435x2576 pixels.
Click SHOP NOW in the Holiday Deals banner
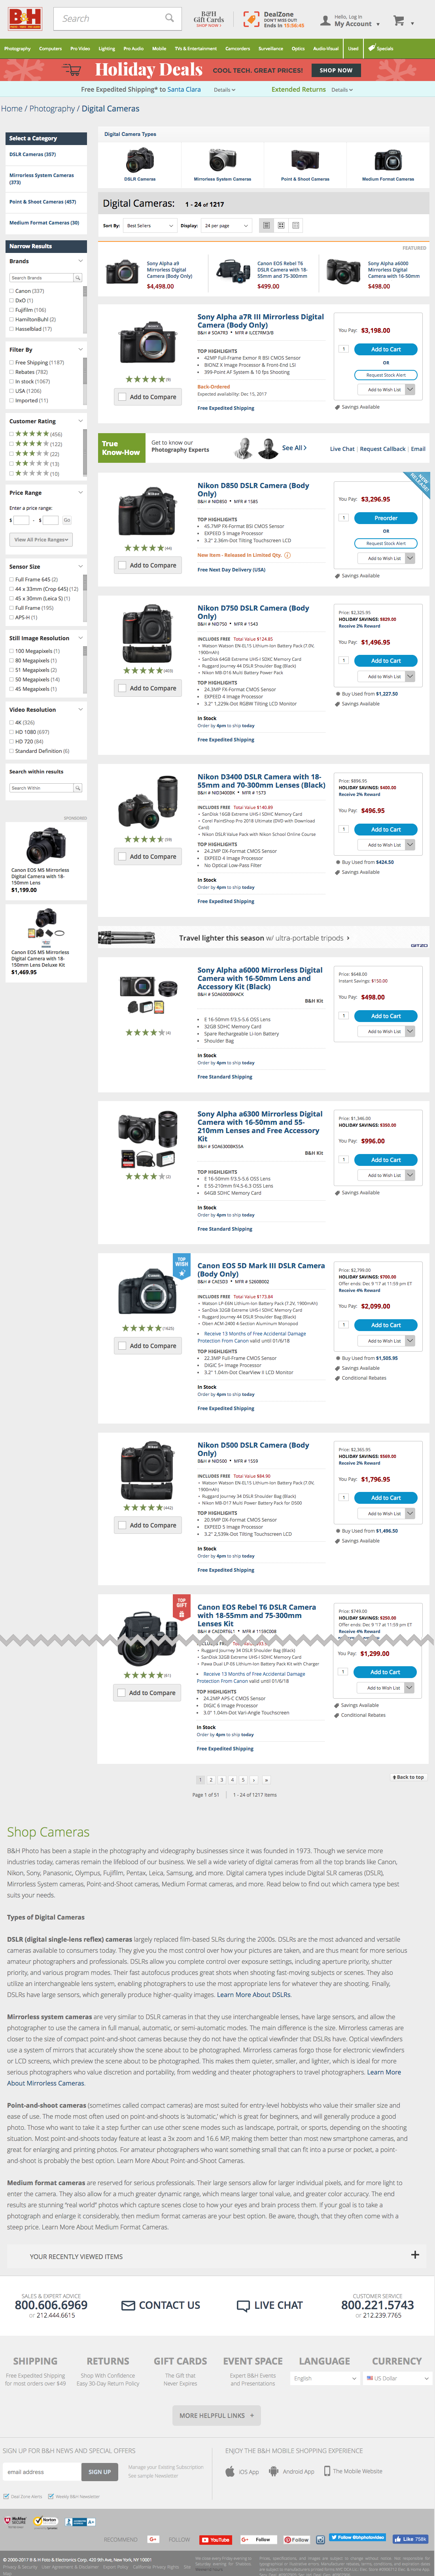[x=337, y=70]
